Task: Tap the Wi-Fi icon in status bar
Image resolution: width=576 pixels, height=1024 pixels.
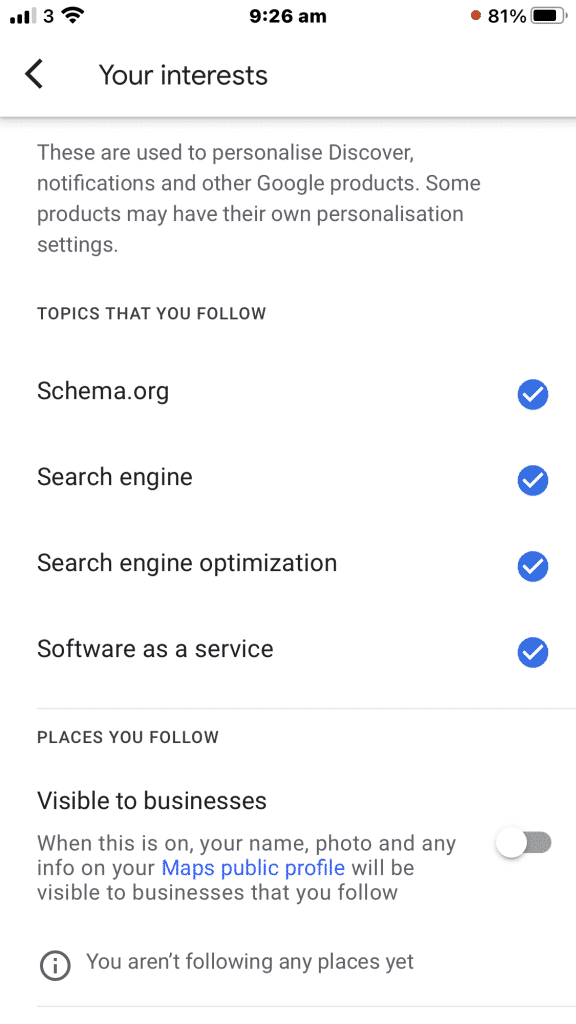Action: click(x=74, y=16)
